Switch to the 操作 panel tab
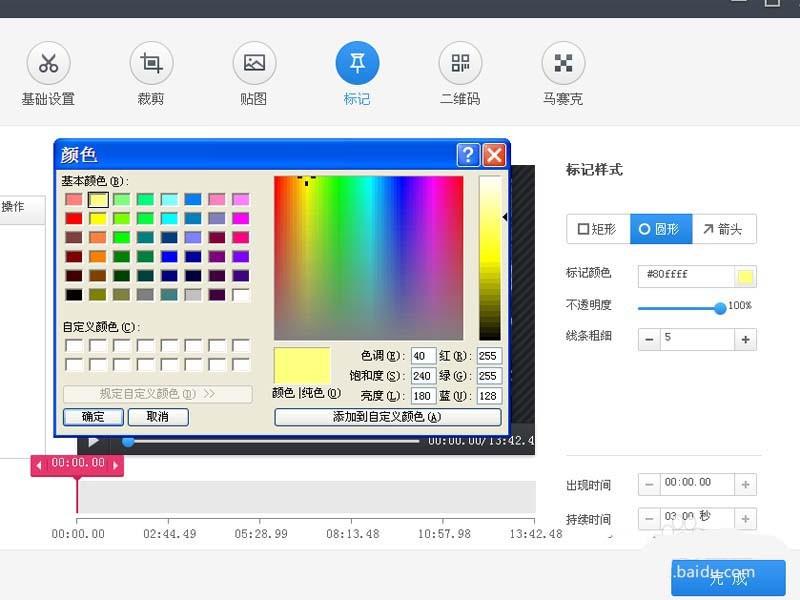The width and height of the screenshot is (800, 600). point(14,208)
